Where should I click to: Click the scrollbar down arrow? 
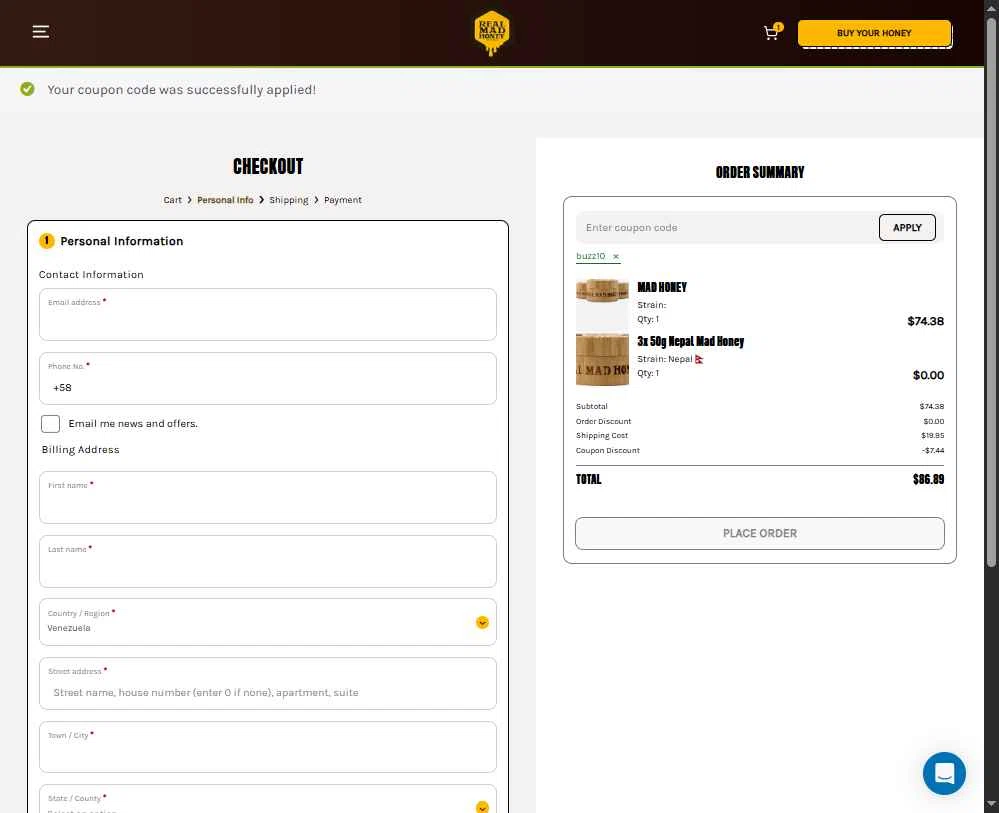coord(991,804)
